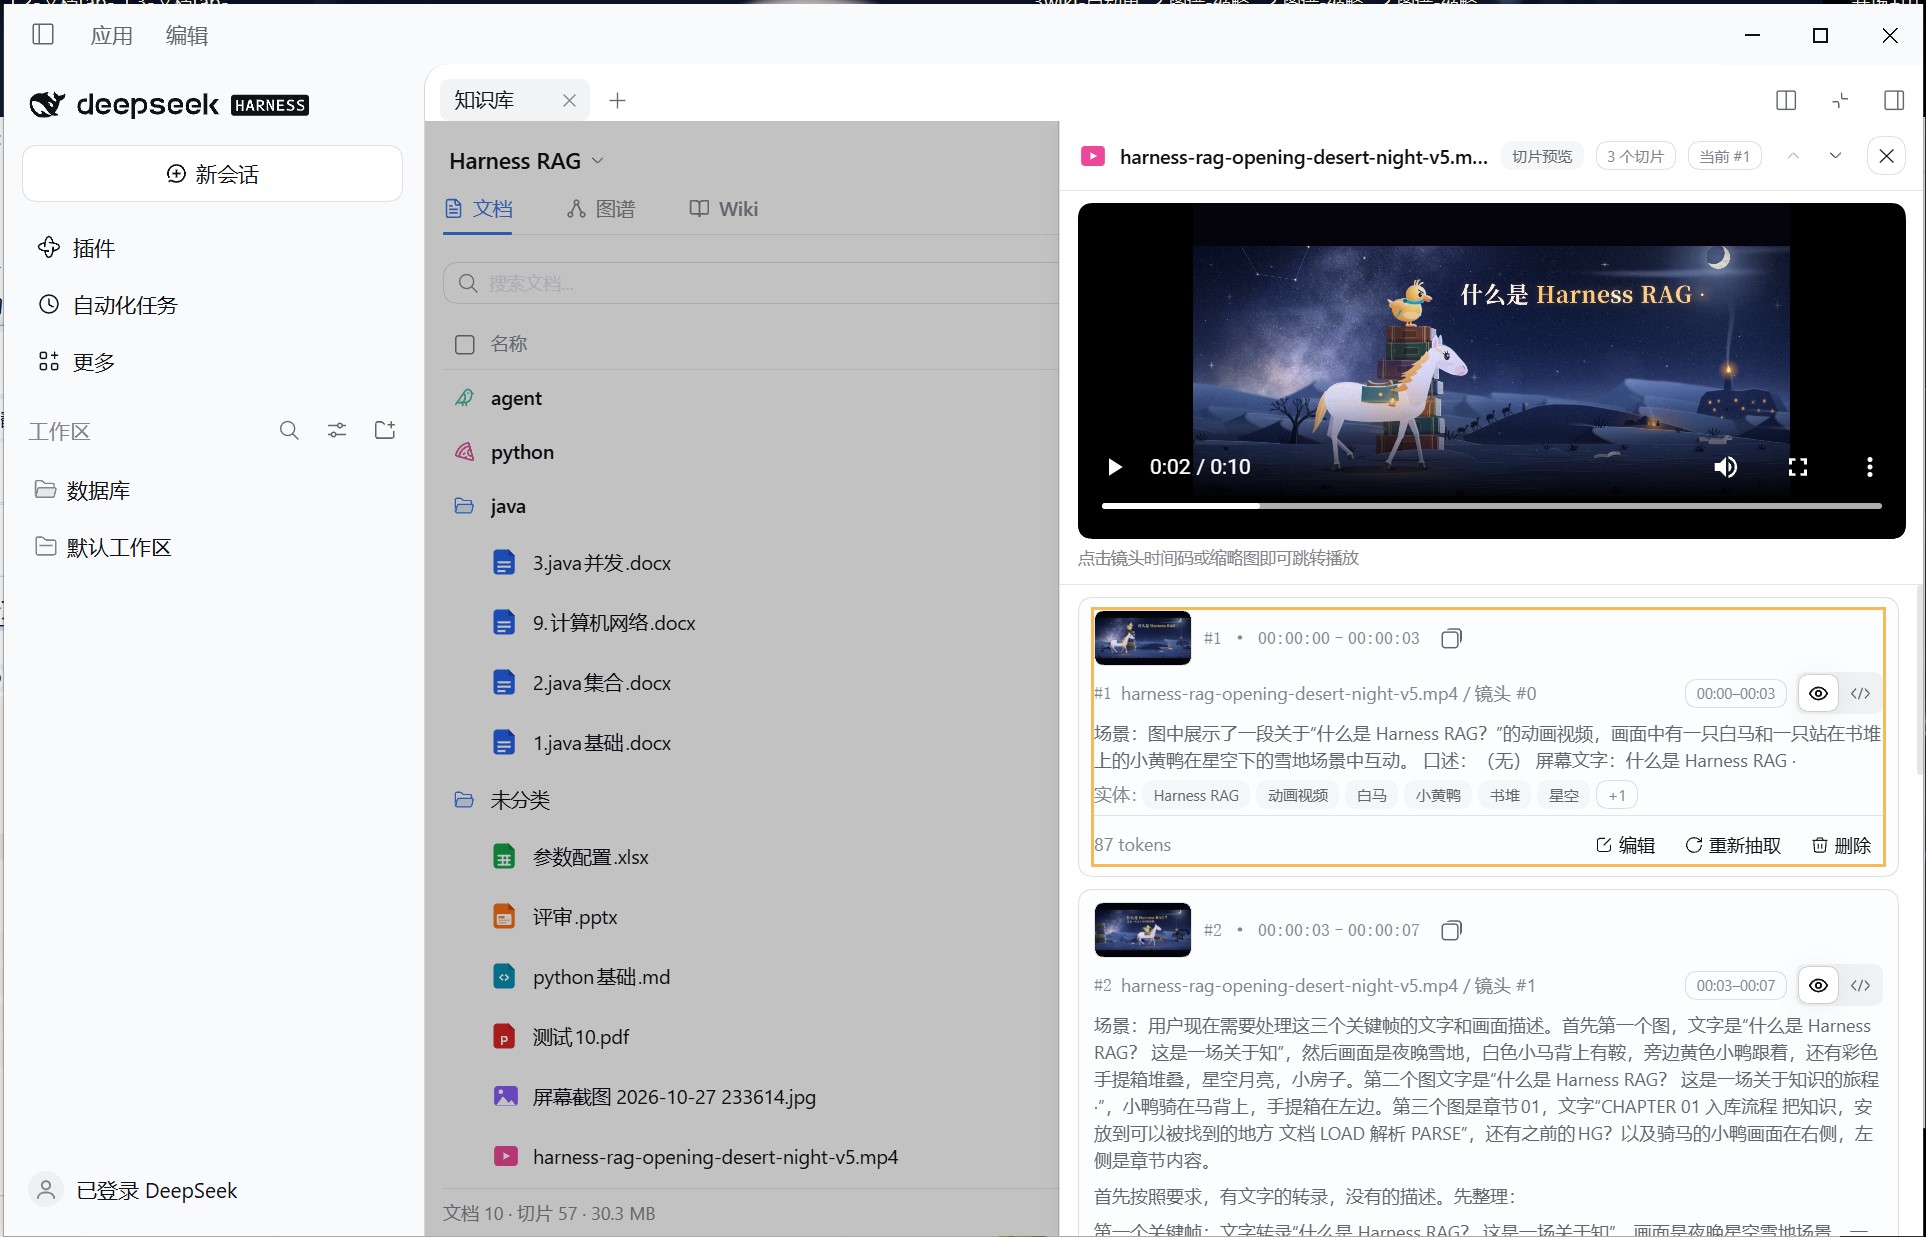Open the 应用 menu
Viewport: 1926px width, 1237px height.
(112, 35)
